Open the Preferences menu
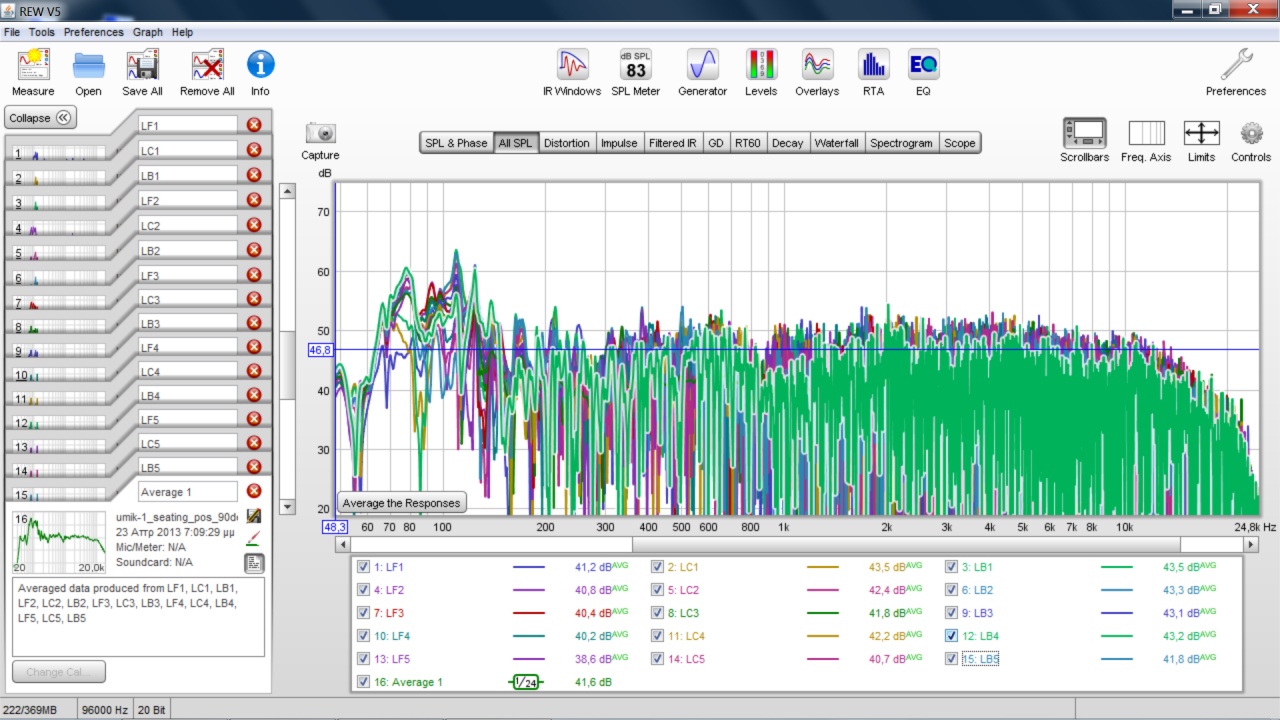 pyautogui.click(x=93, y=32)
